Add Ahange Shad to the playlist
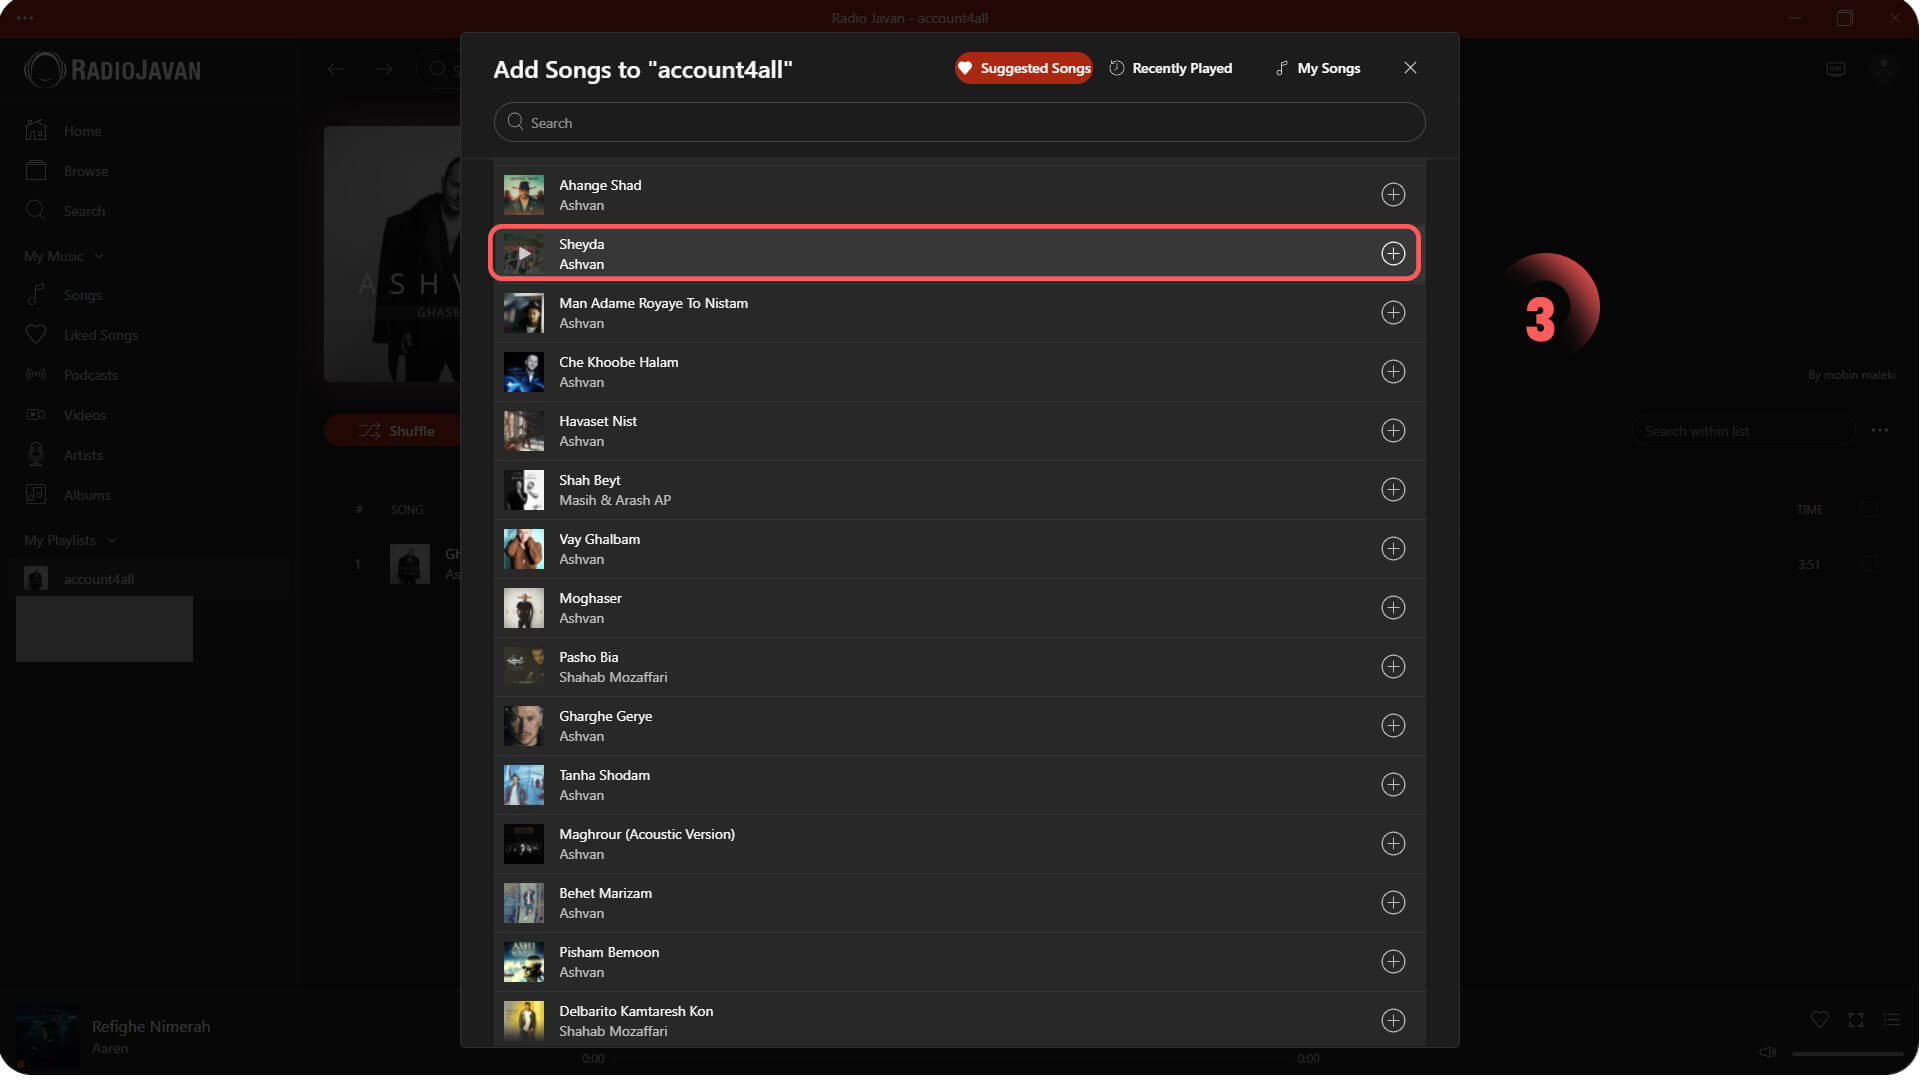Image resolution: width=1920 pixels, height=1080 pixels. click(1393, 195)
